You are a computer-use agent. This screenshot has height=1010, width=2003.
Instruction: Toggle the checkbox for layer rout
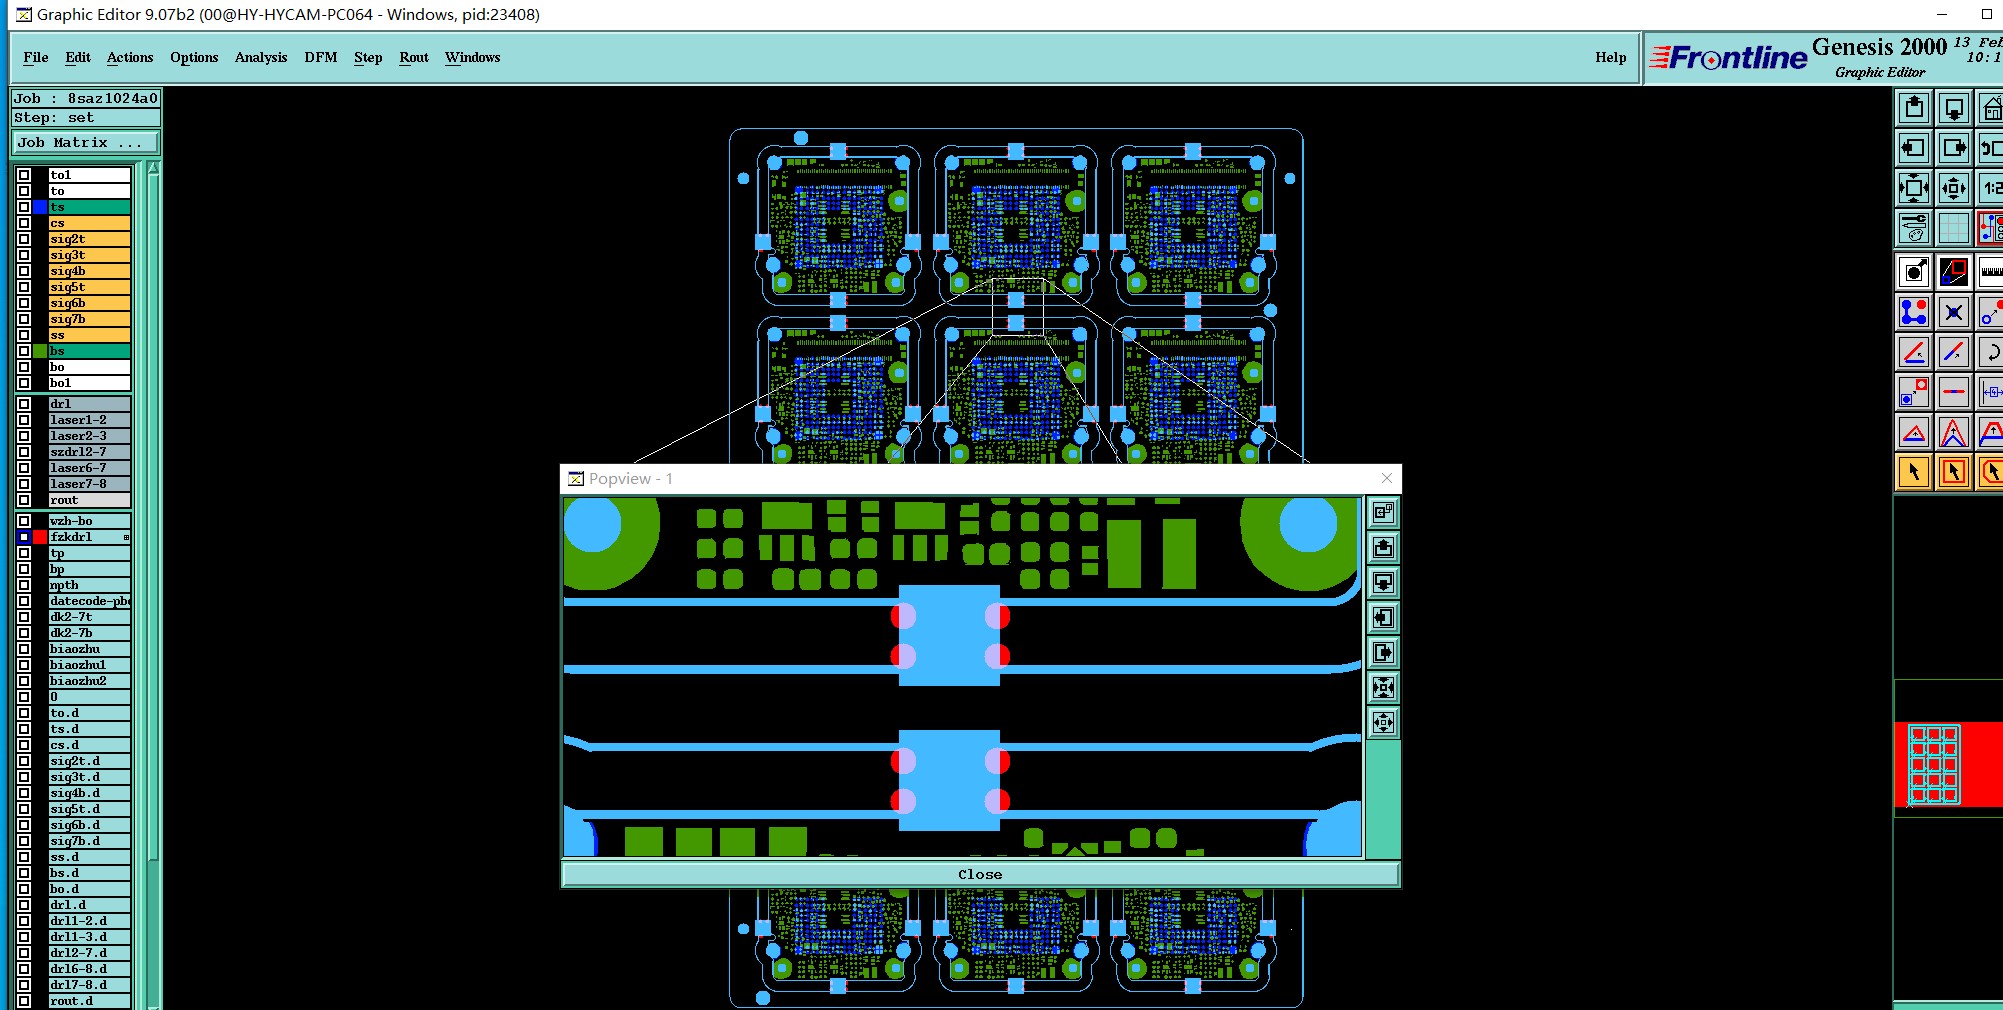(x=24, y=500)
